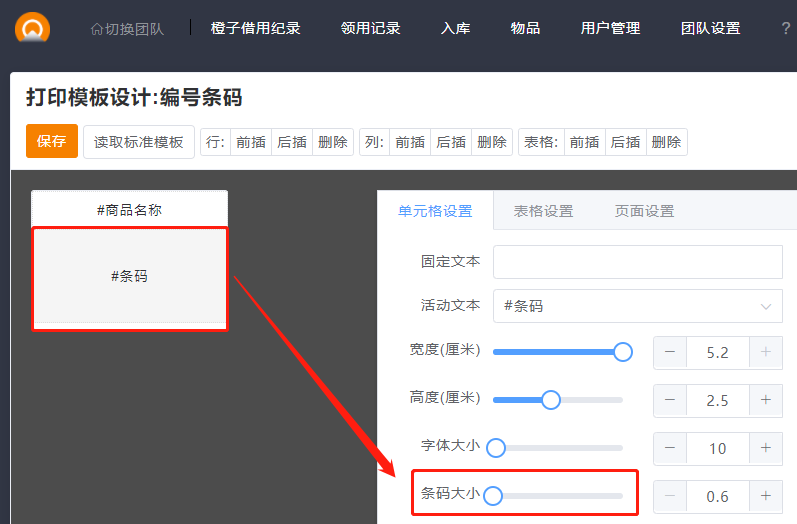Viewport: 797px width, 524px height.
Task: Decrease width with the minus stepper
Action: click(670, 352)
